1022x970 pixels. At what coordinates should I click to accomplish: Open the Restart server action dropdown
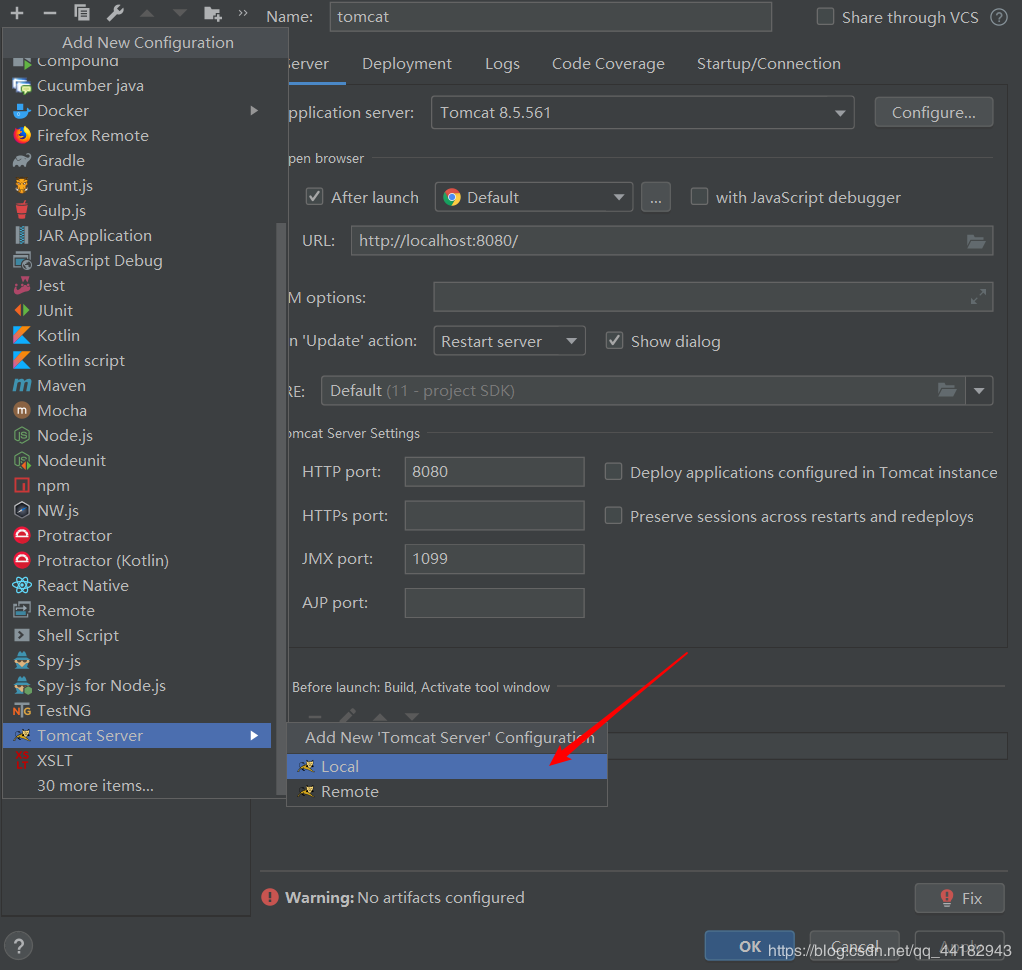[x=509, y=341]
